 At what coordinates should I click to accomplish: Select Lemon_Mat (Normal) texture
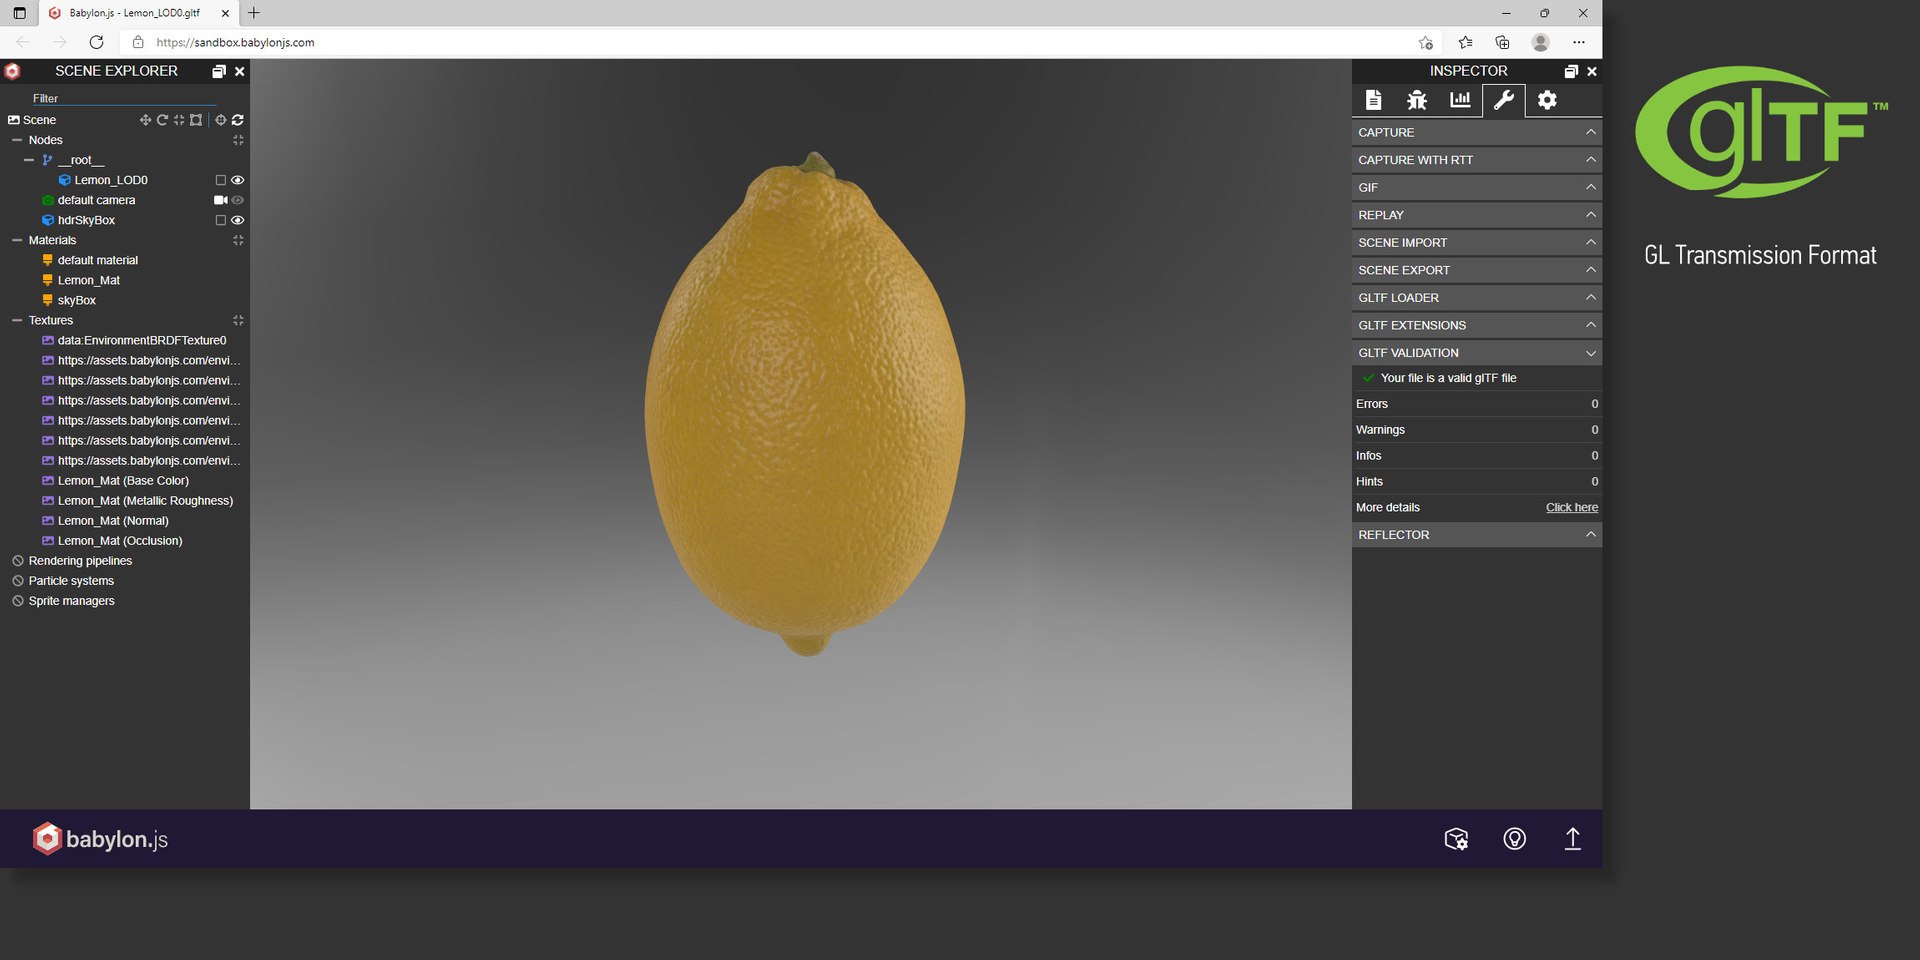point(113,520)
